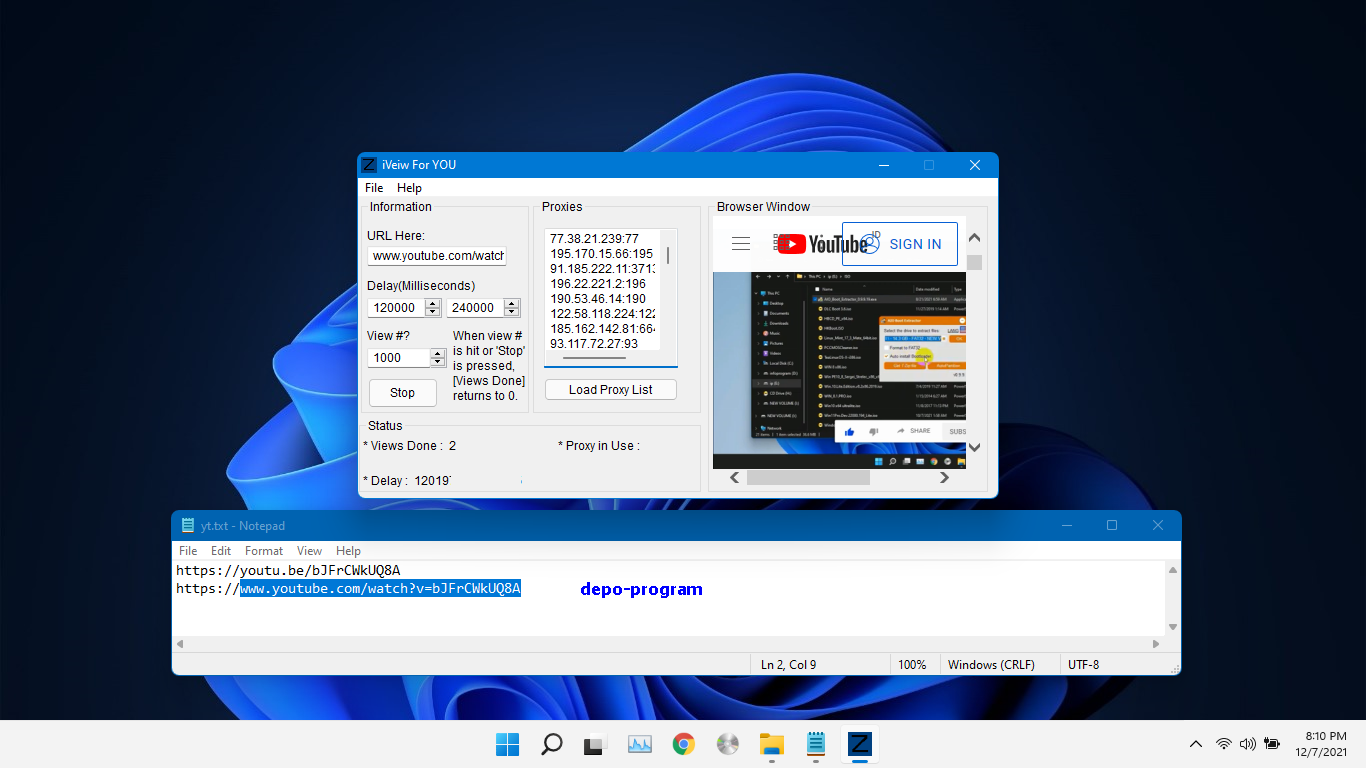This screenshot has height=768, width=1366.
Task: Open the File menu in iVeiw For YOU
Action: pyautogui.click(x=374, y=188)
